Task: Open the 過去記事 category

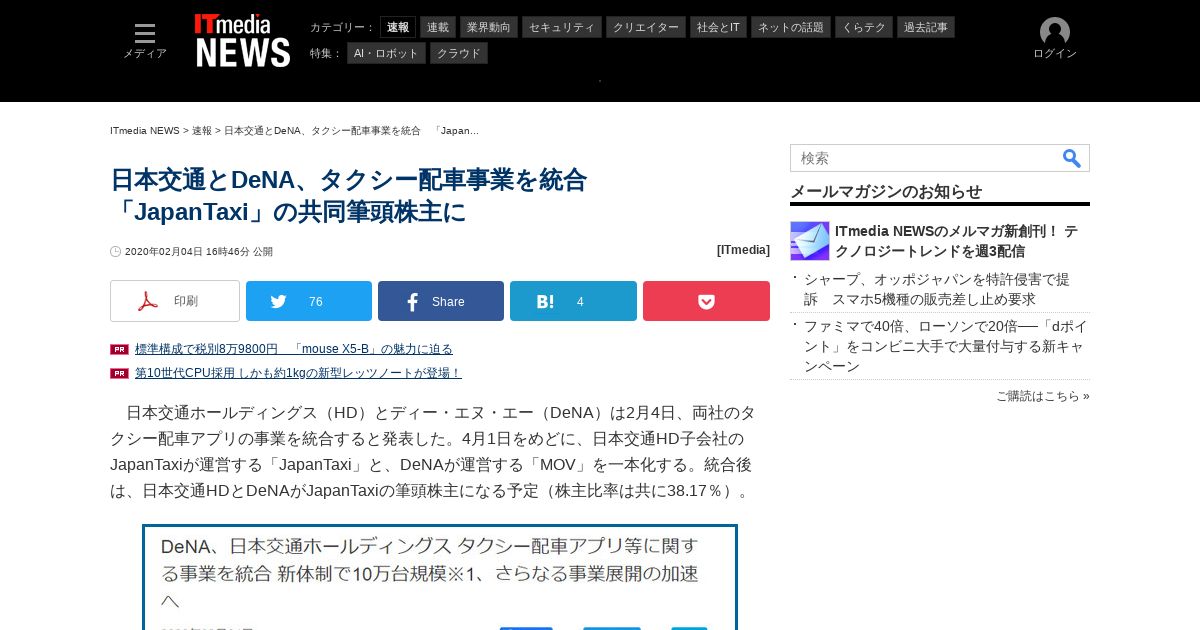Action: 926,27
